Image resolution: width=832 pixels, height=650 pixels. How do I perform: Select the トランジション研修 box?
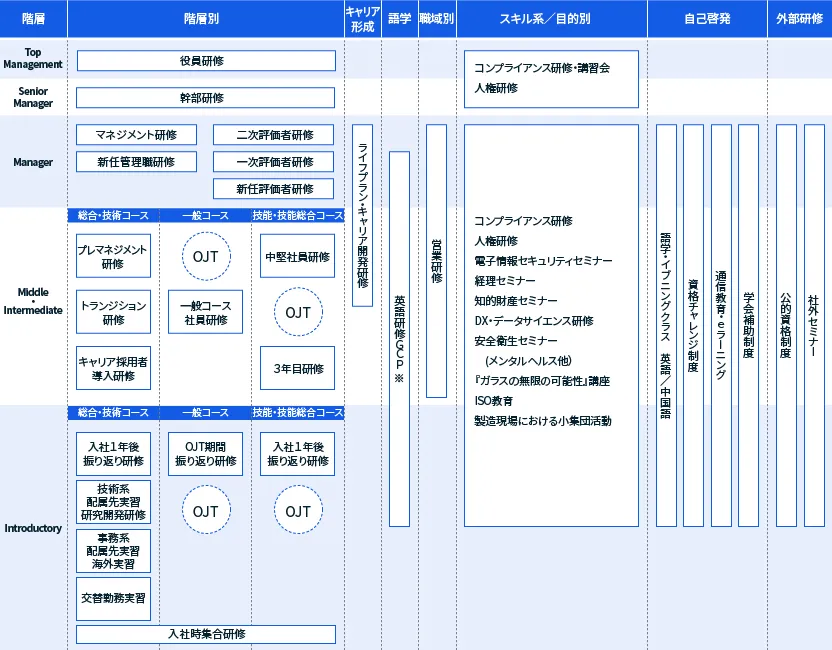(x=113, y=312)
